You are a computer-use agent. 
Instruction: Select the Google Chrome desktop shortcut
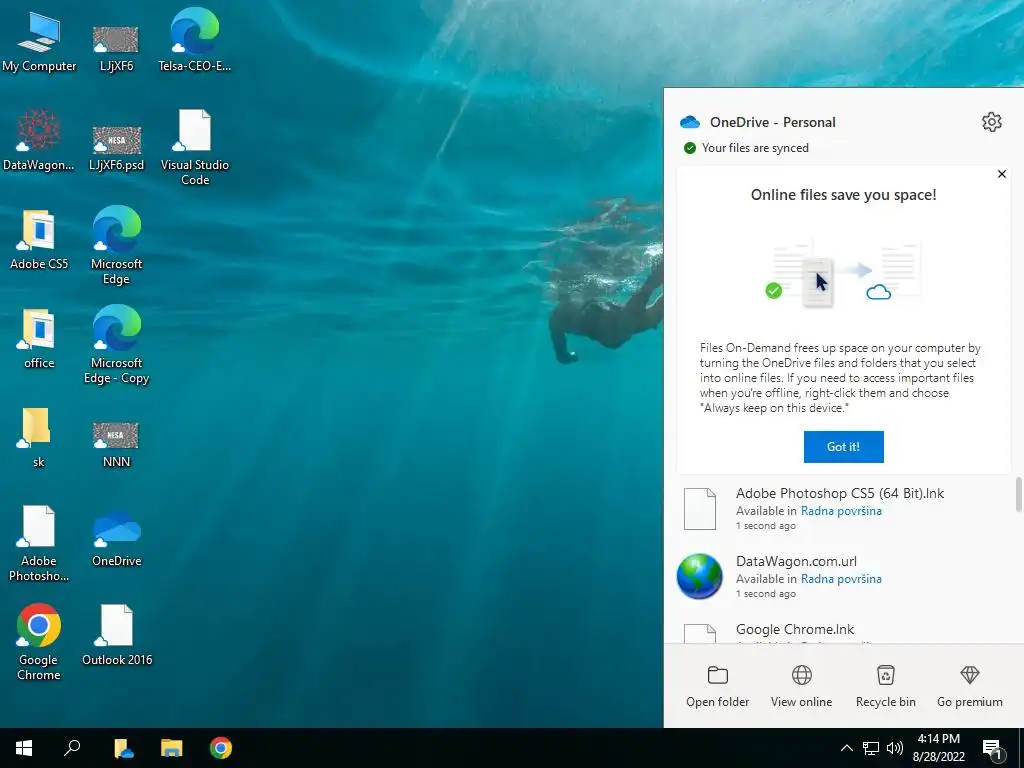tap(39, 643)
